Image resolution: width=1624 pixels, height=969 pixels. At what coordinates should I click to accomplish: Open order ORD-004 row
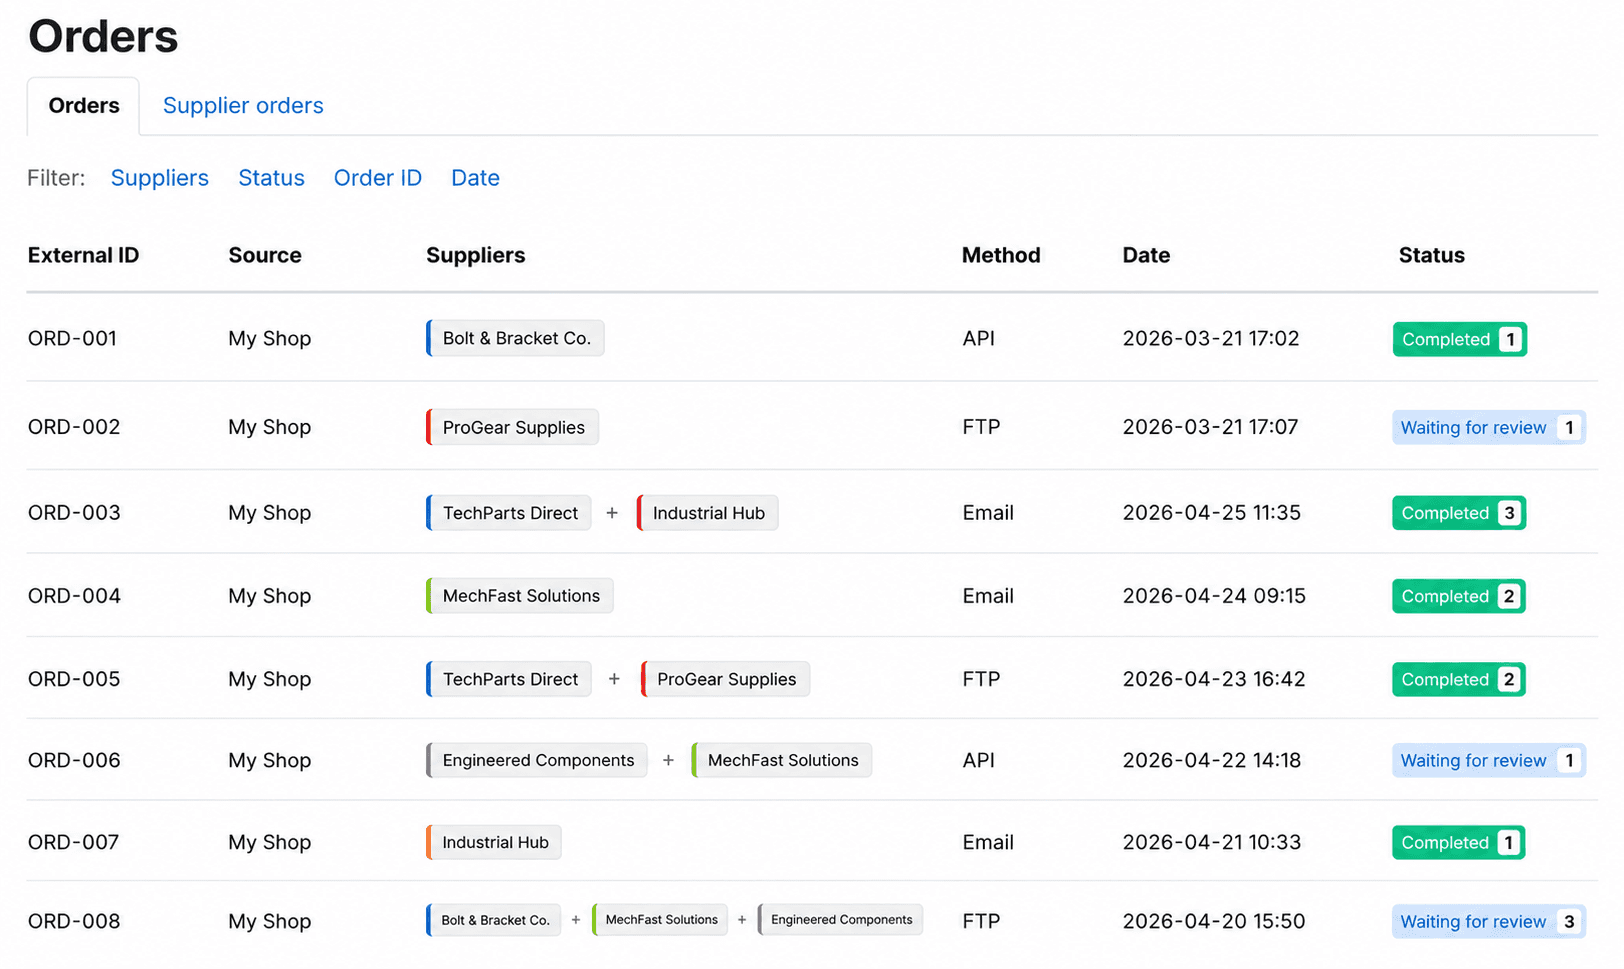812,596
